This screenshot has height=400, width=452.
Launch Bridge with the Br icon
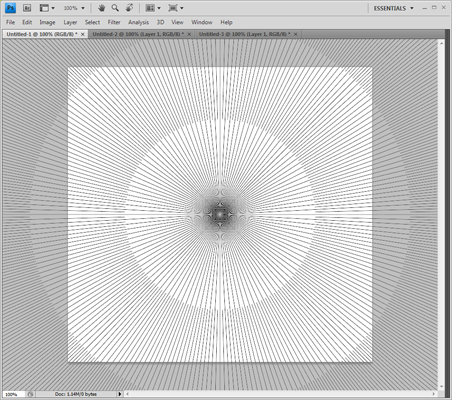(x=27, y=8)
